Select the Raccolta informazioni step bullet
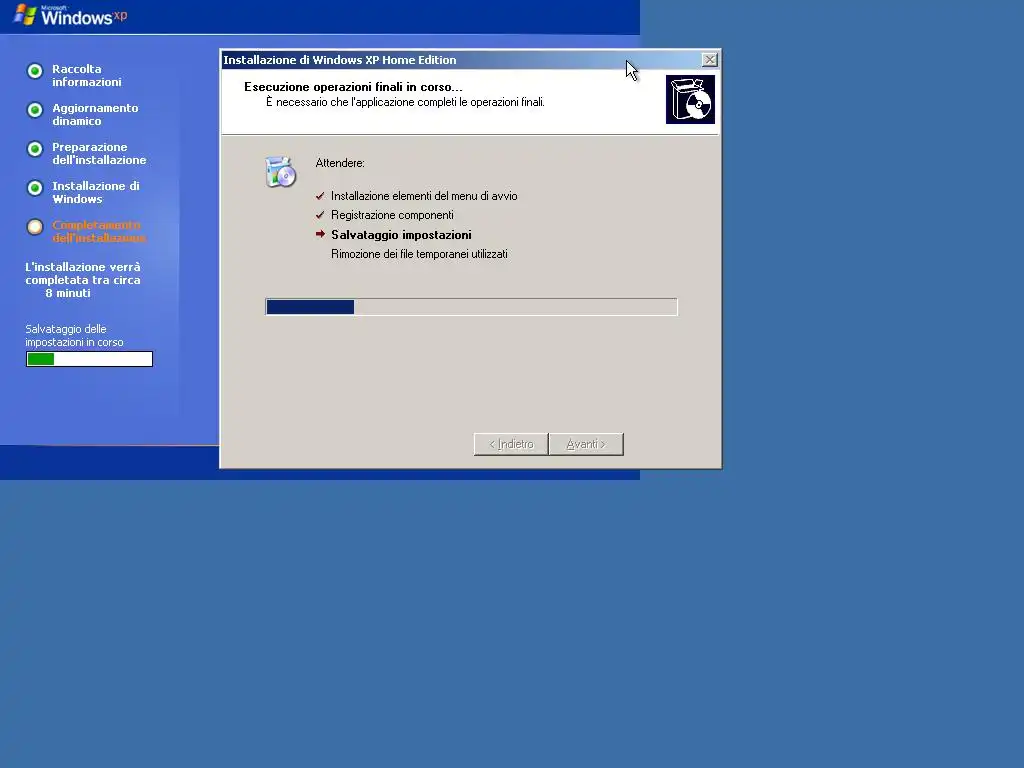The width and height of the screenshot is (1024, 768). tap(35, 71)
